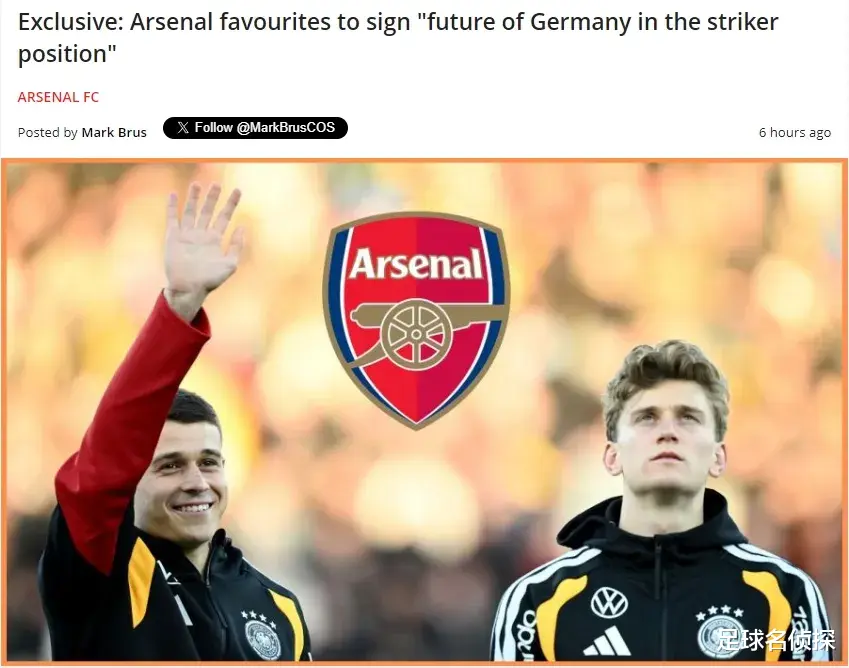Open the ARSENAL FC category link
Screen dimensions: 849x668
[58, 97]
